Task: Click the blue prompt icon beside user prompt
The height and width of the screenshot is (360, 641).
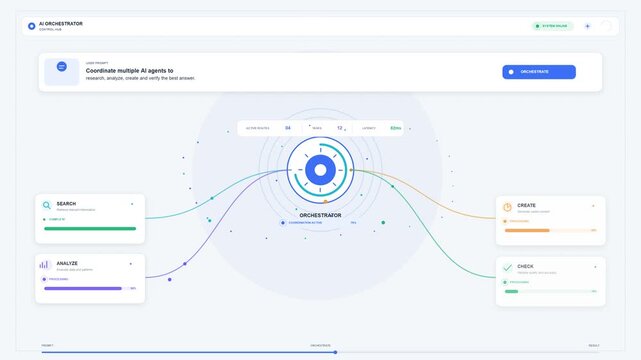Action: tap(62, 66)
